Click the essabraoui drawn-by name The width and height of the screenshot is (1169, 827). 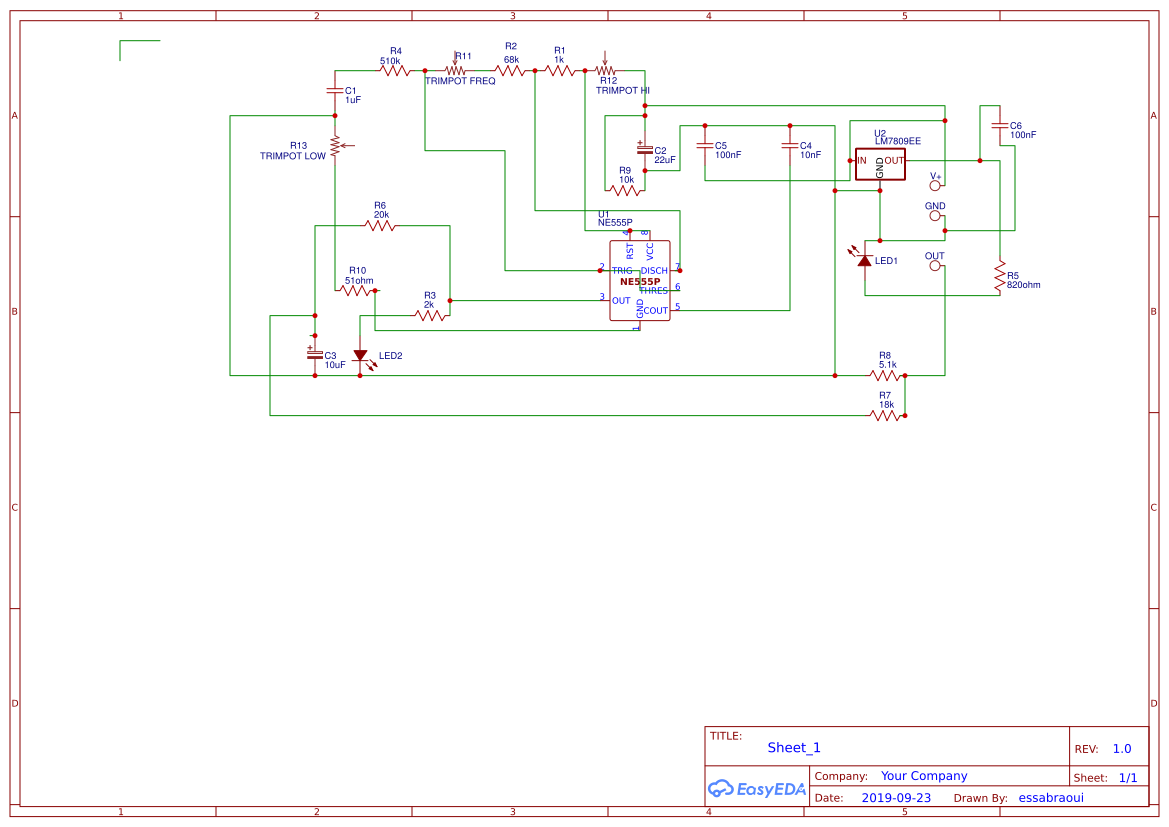click(x=1050, y=797)
